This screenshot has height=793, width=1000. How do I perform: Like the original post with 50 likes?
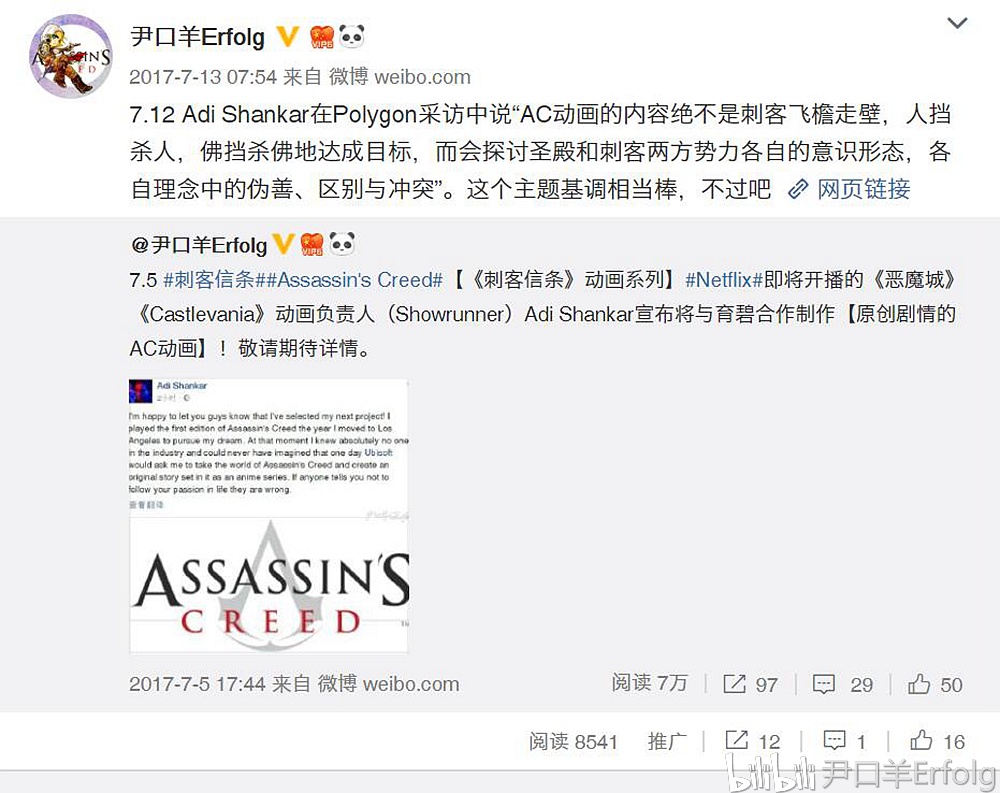click(919, 684)
